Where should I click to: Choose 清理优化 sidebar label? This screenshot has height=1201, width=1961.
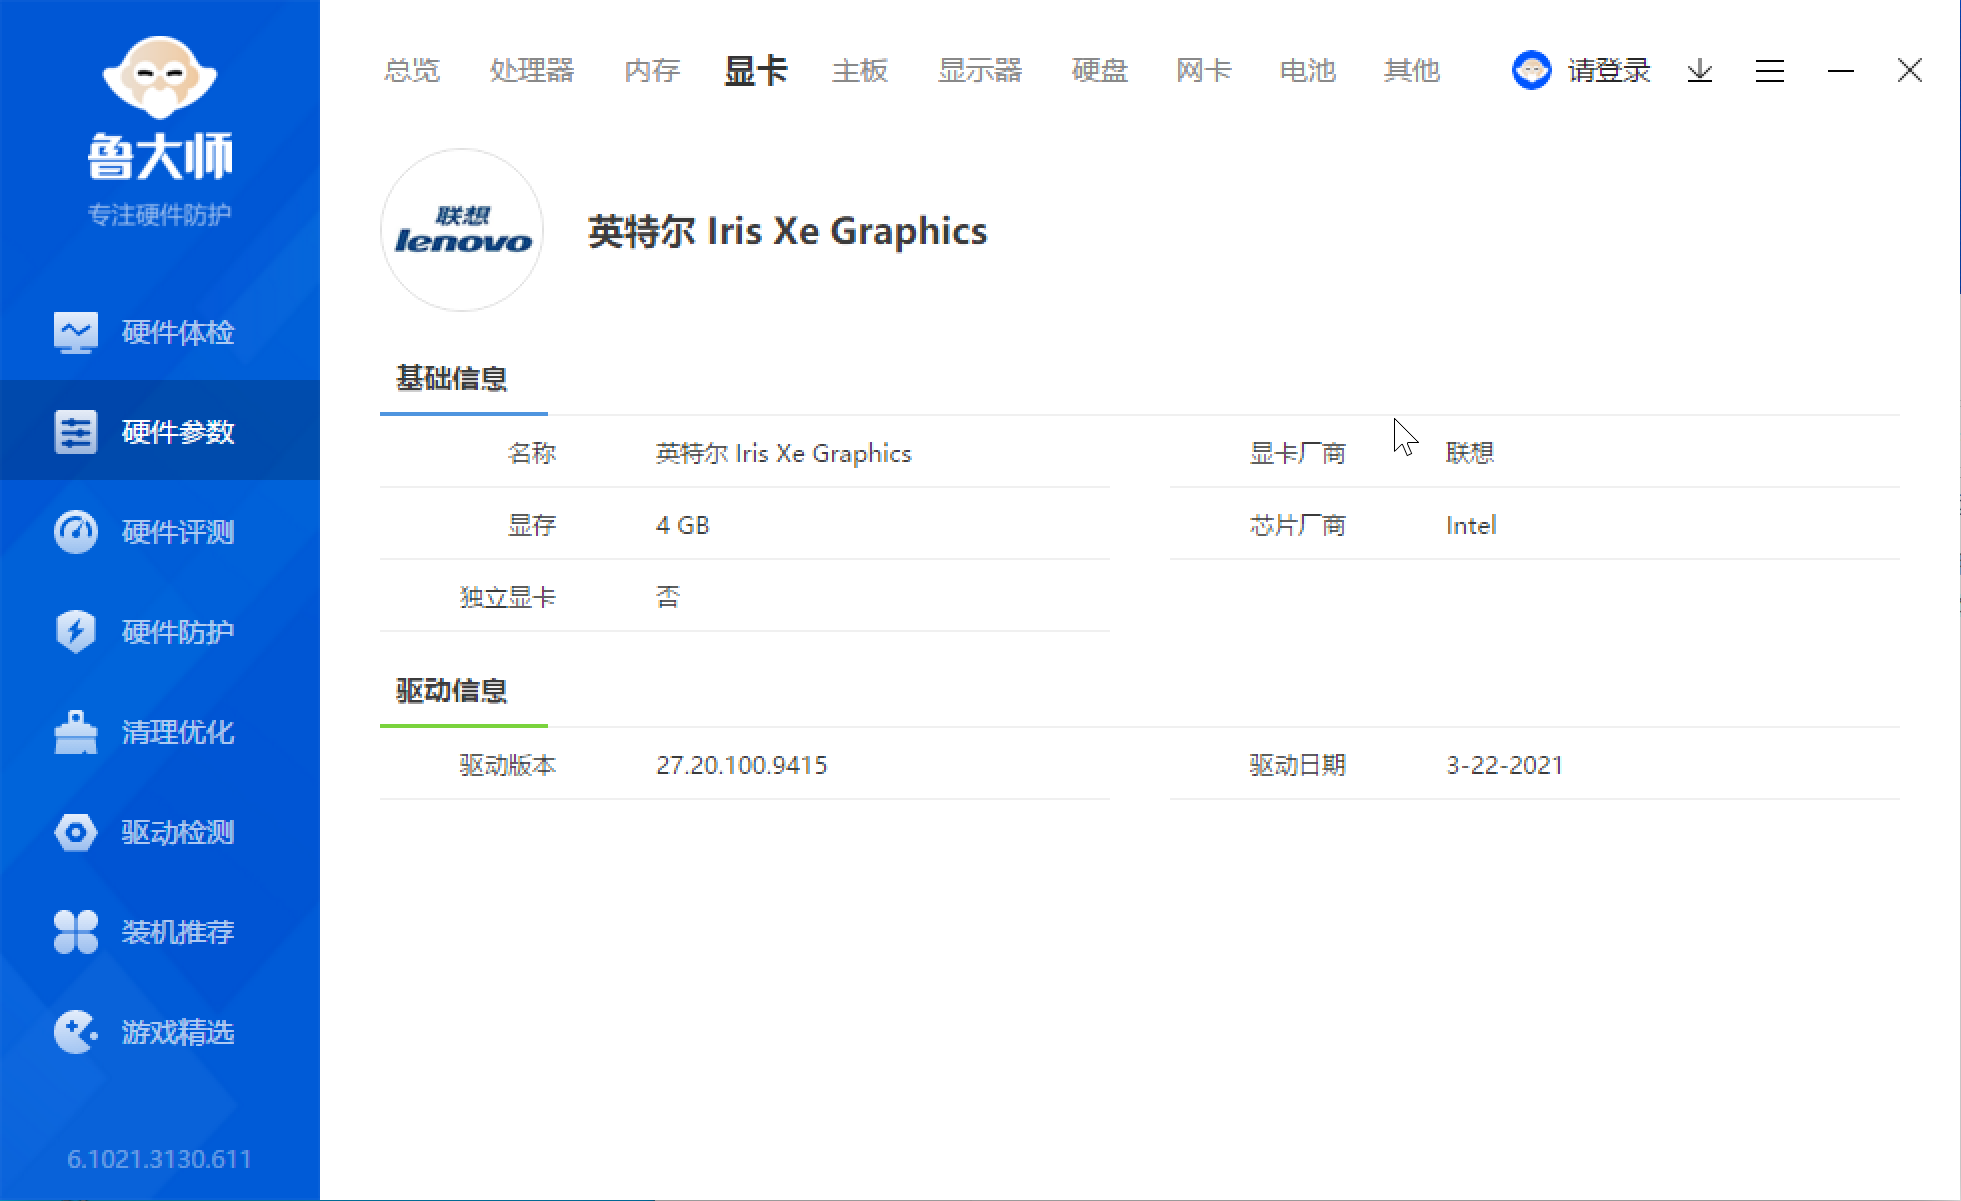coord(178,732)
